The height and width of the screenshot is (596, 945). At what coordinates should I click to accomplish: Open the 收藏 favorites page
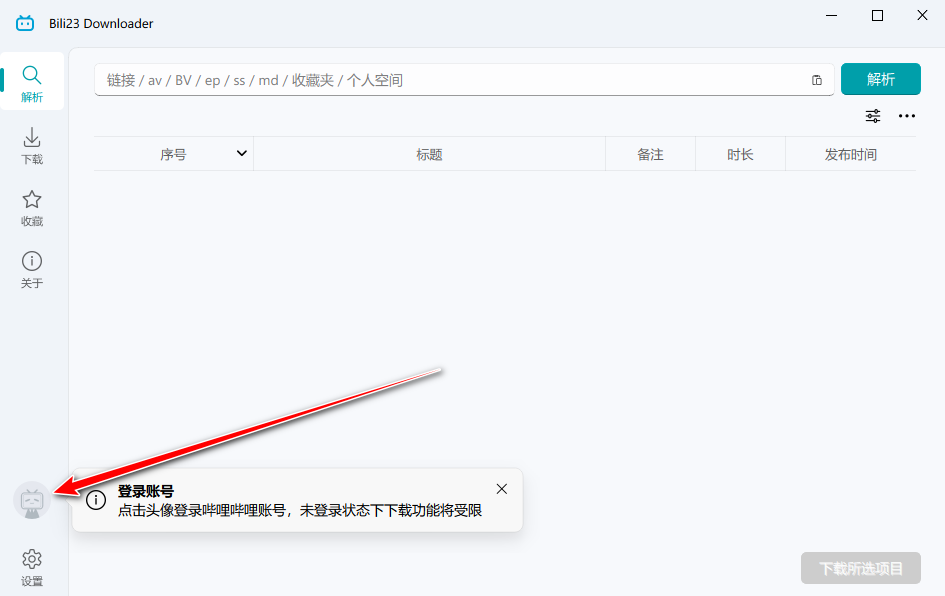[32, 208]
